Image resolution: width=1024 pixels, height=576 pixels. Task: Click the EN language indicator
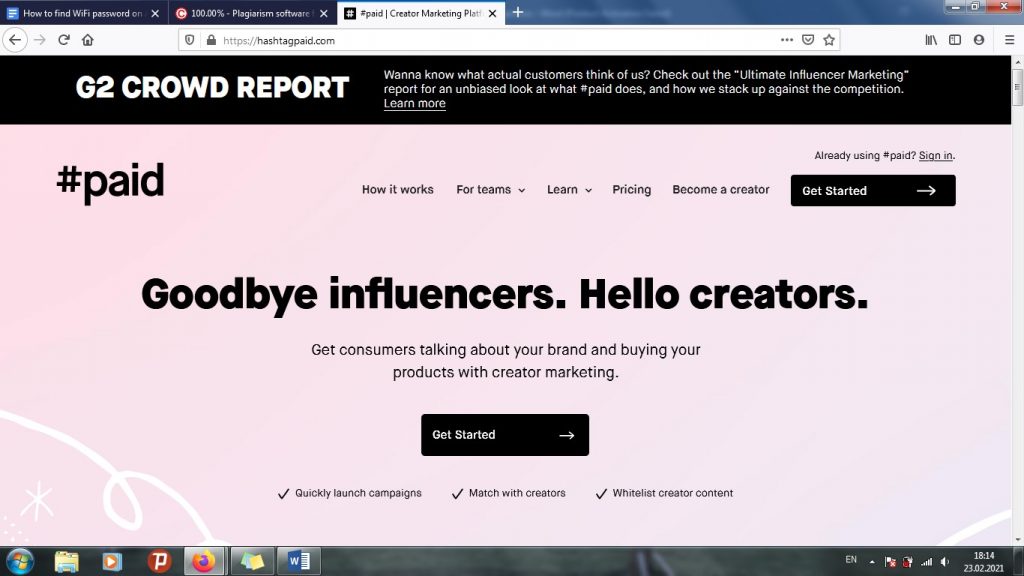[851, 560]
